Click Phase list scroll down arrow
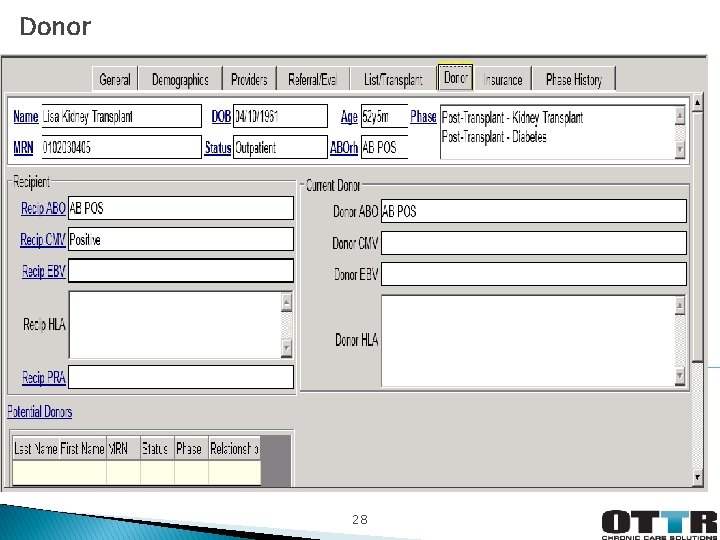Screen dimensions: 720x540 point(680,150)
